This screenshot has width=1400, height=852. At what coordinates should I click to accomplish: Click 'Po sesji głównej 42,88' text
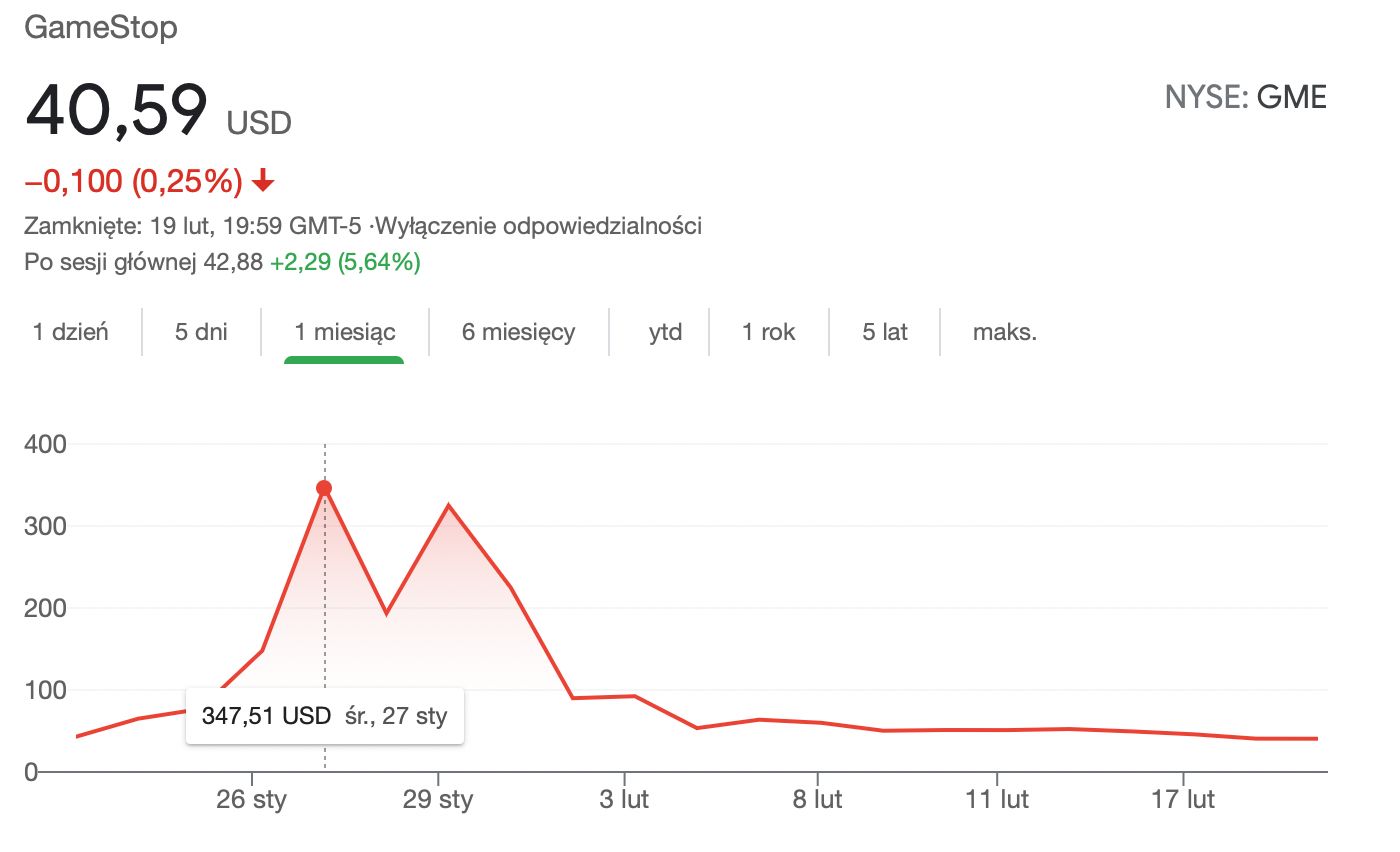[143, 263]
